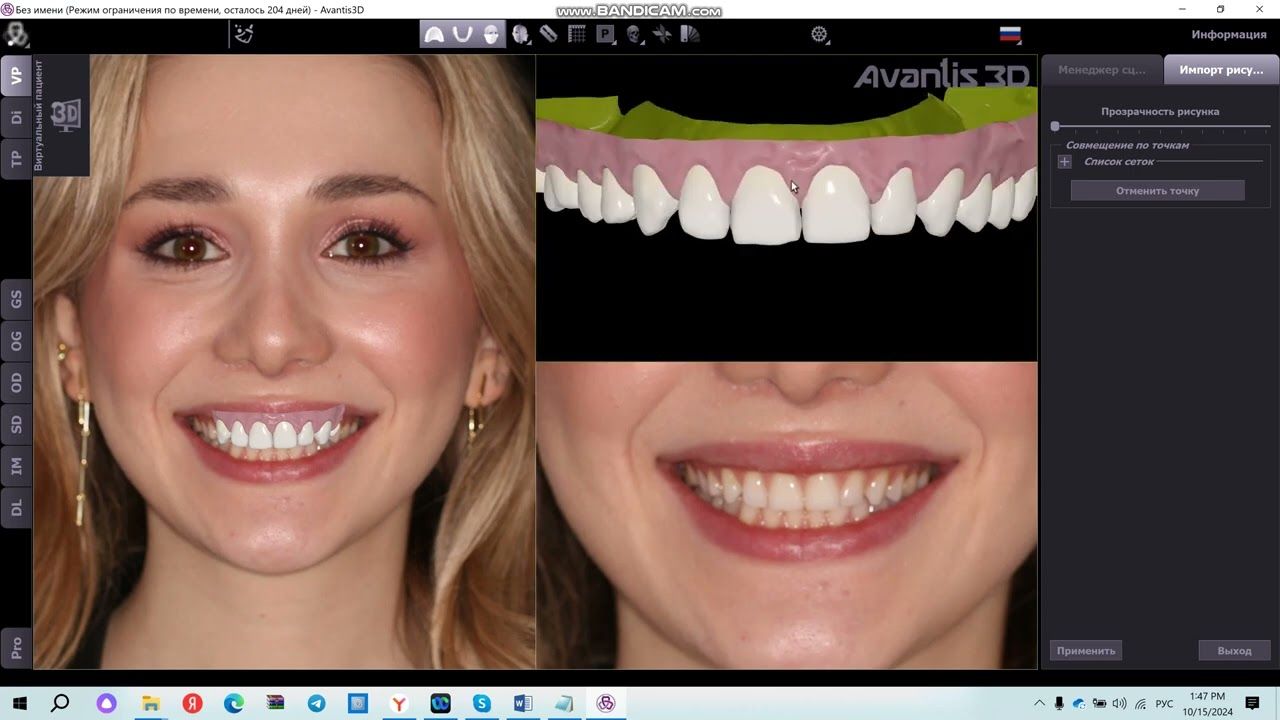Image resolution: width=1280 pixels, height=720 pixels.
Task: Toggle the upper jaw view icon
Action: tap(434, 34)
